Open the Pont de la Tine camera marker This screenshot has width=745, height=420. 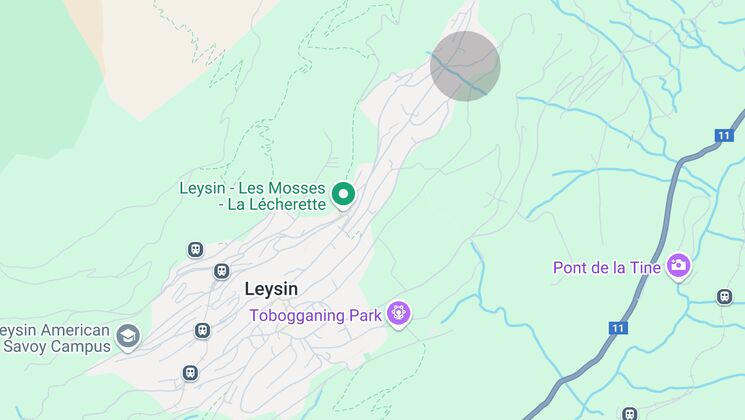coord(678,266)
